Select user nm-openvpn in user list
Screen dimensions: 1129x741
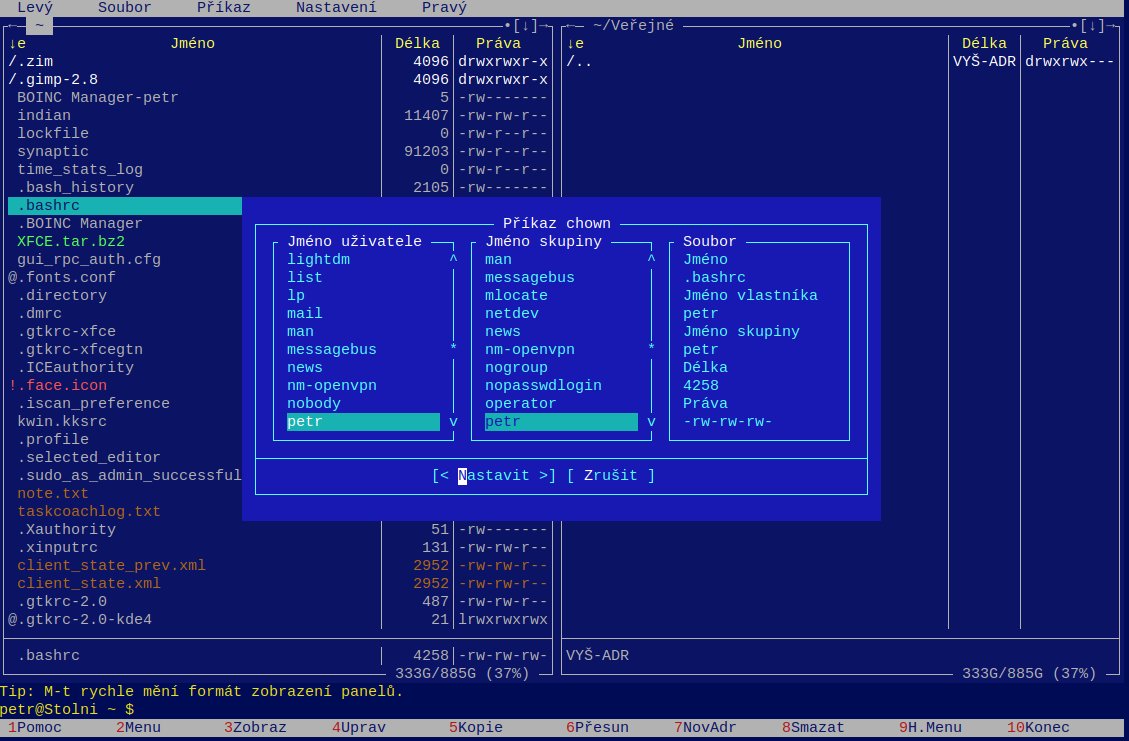point(331,385)
